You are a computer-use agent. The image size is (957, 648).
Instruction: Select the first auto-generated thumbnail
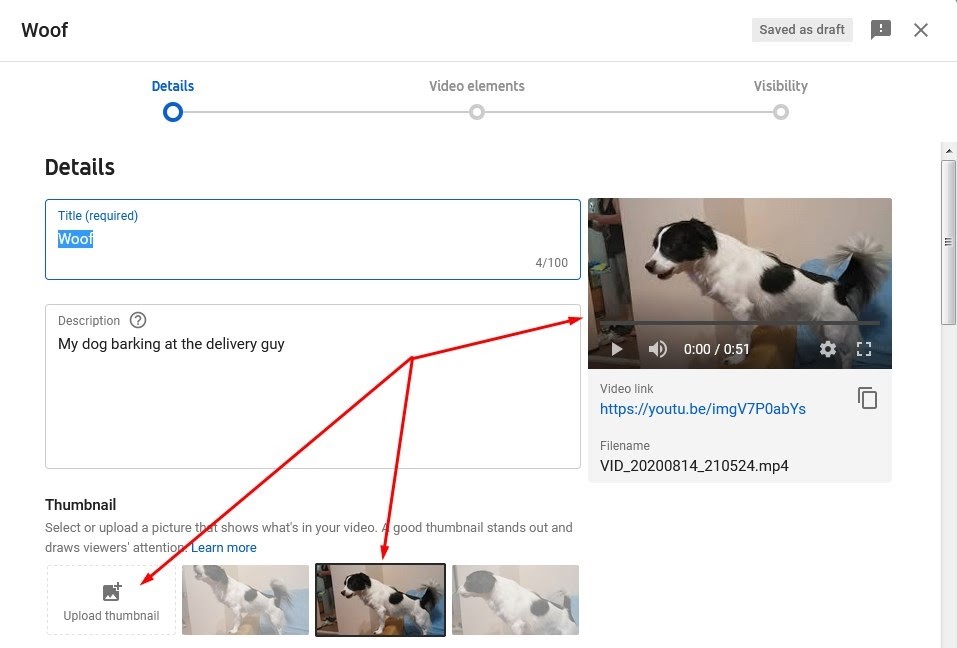pos(245,600)
